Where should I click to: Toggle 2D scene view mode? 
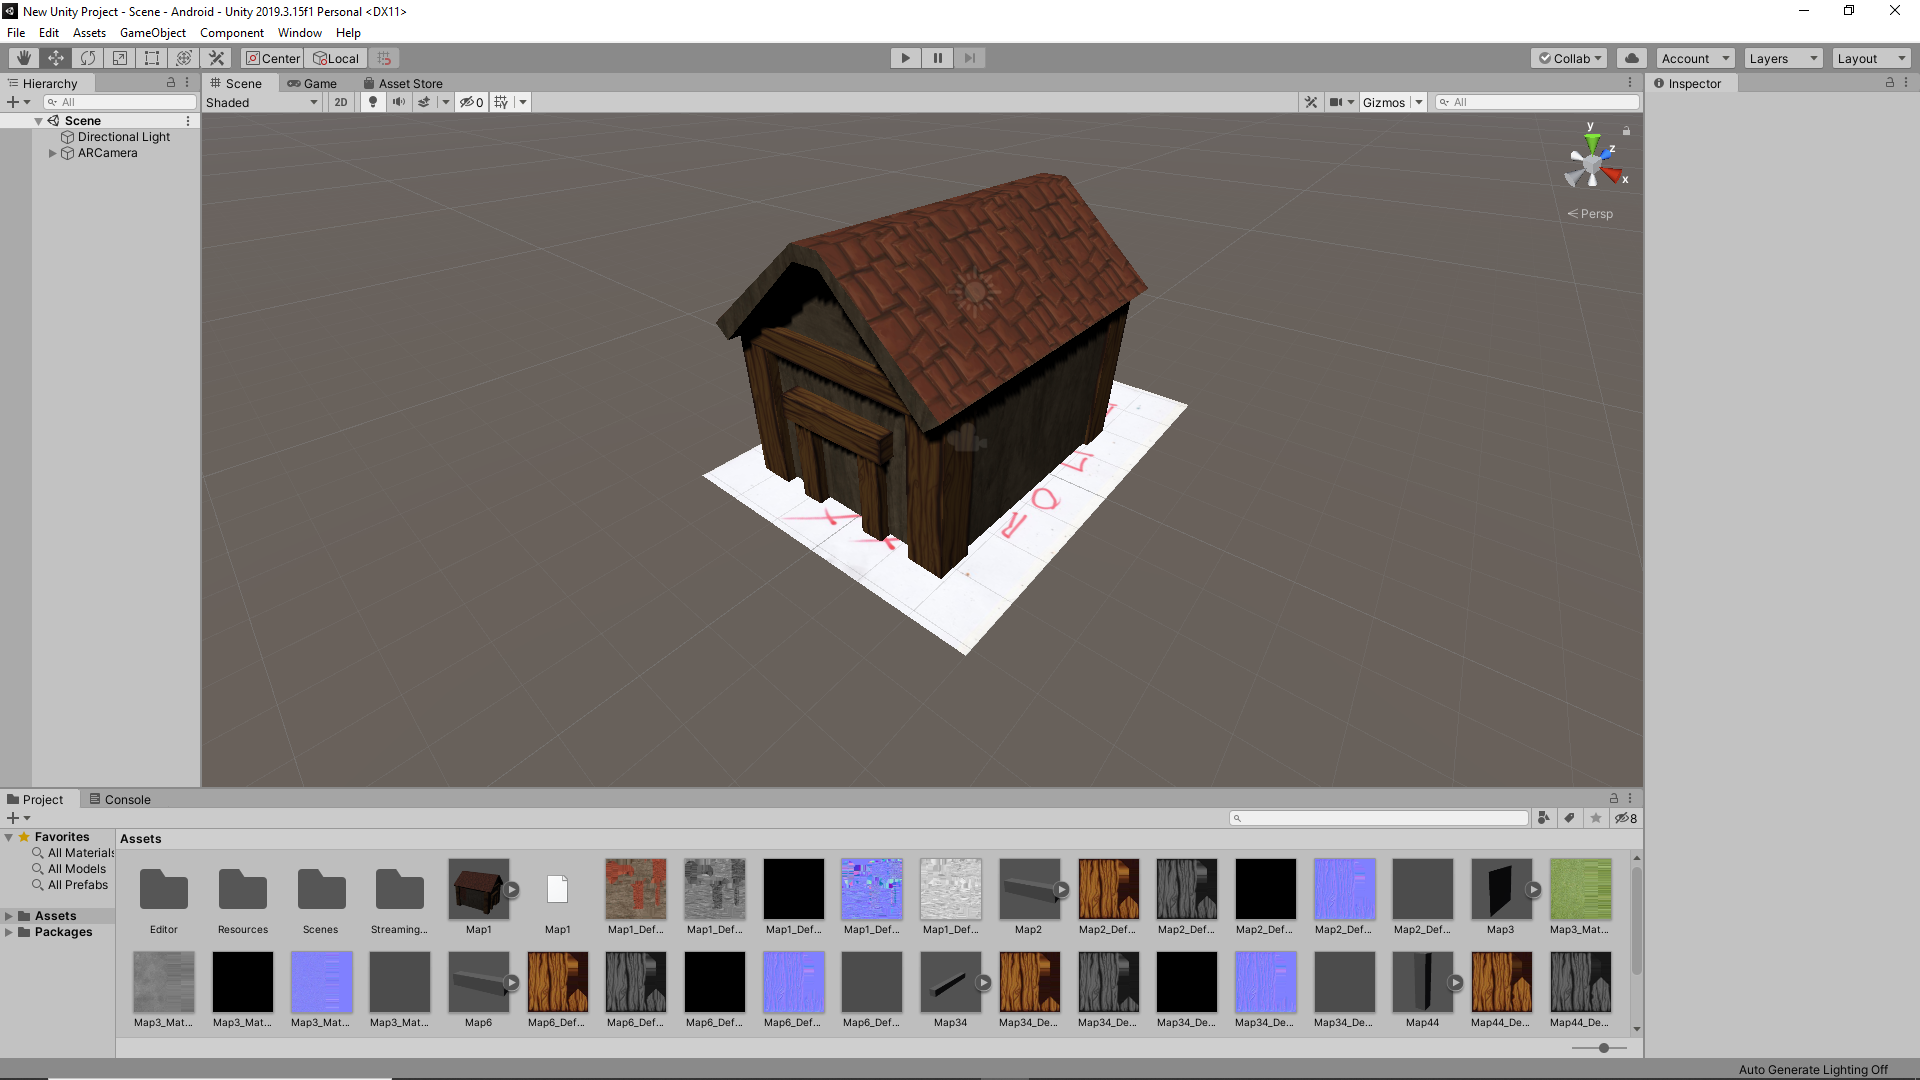341,102
